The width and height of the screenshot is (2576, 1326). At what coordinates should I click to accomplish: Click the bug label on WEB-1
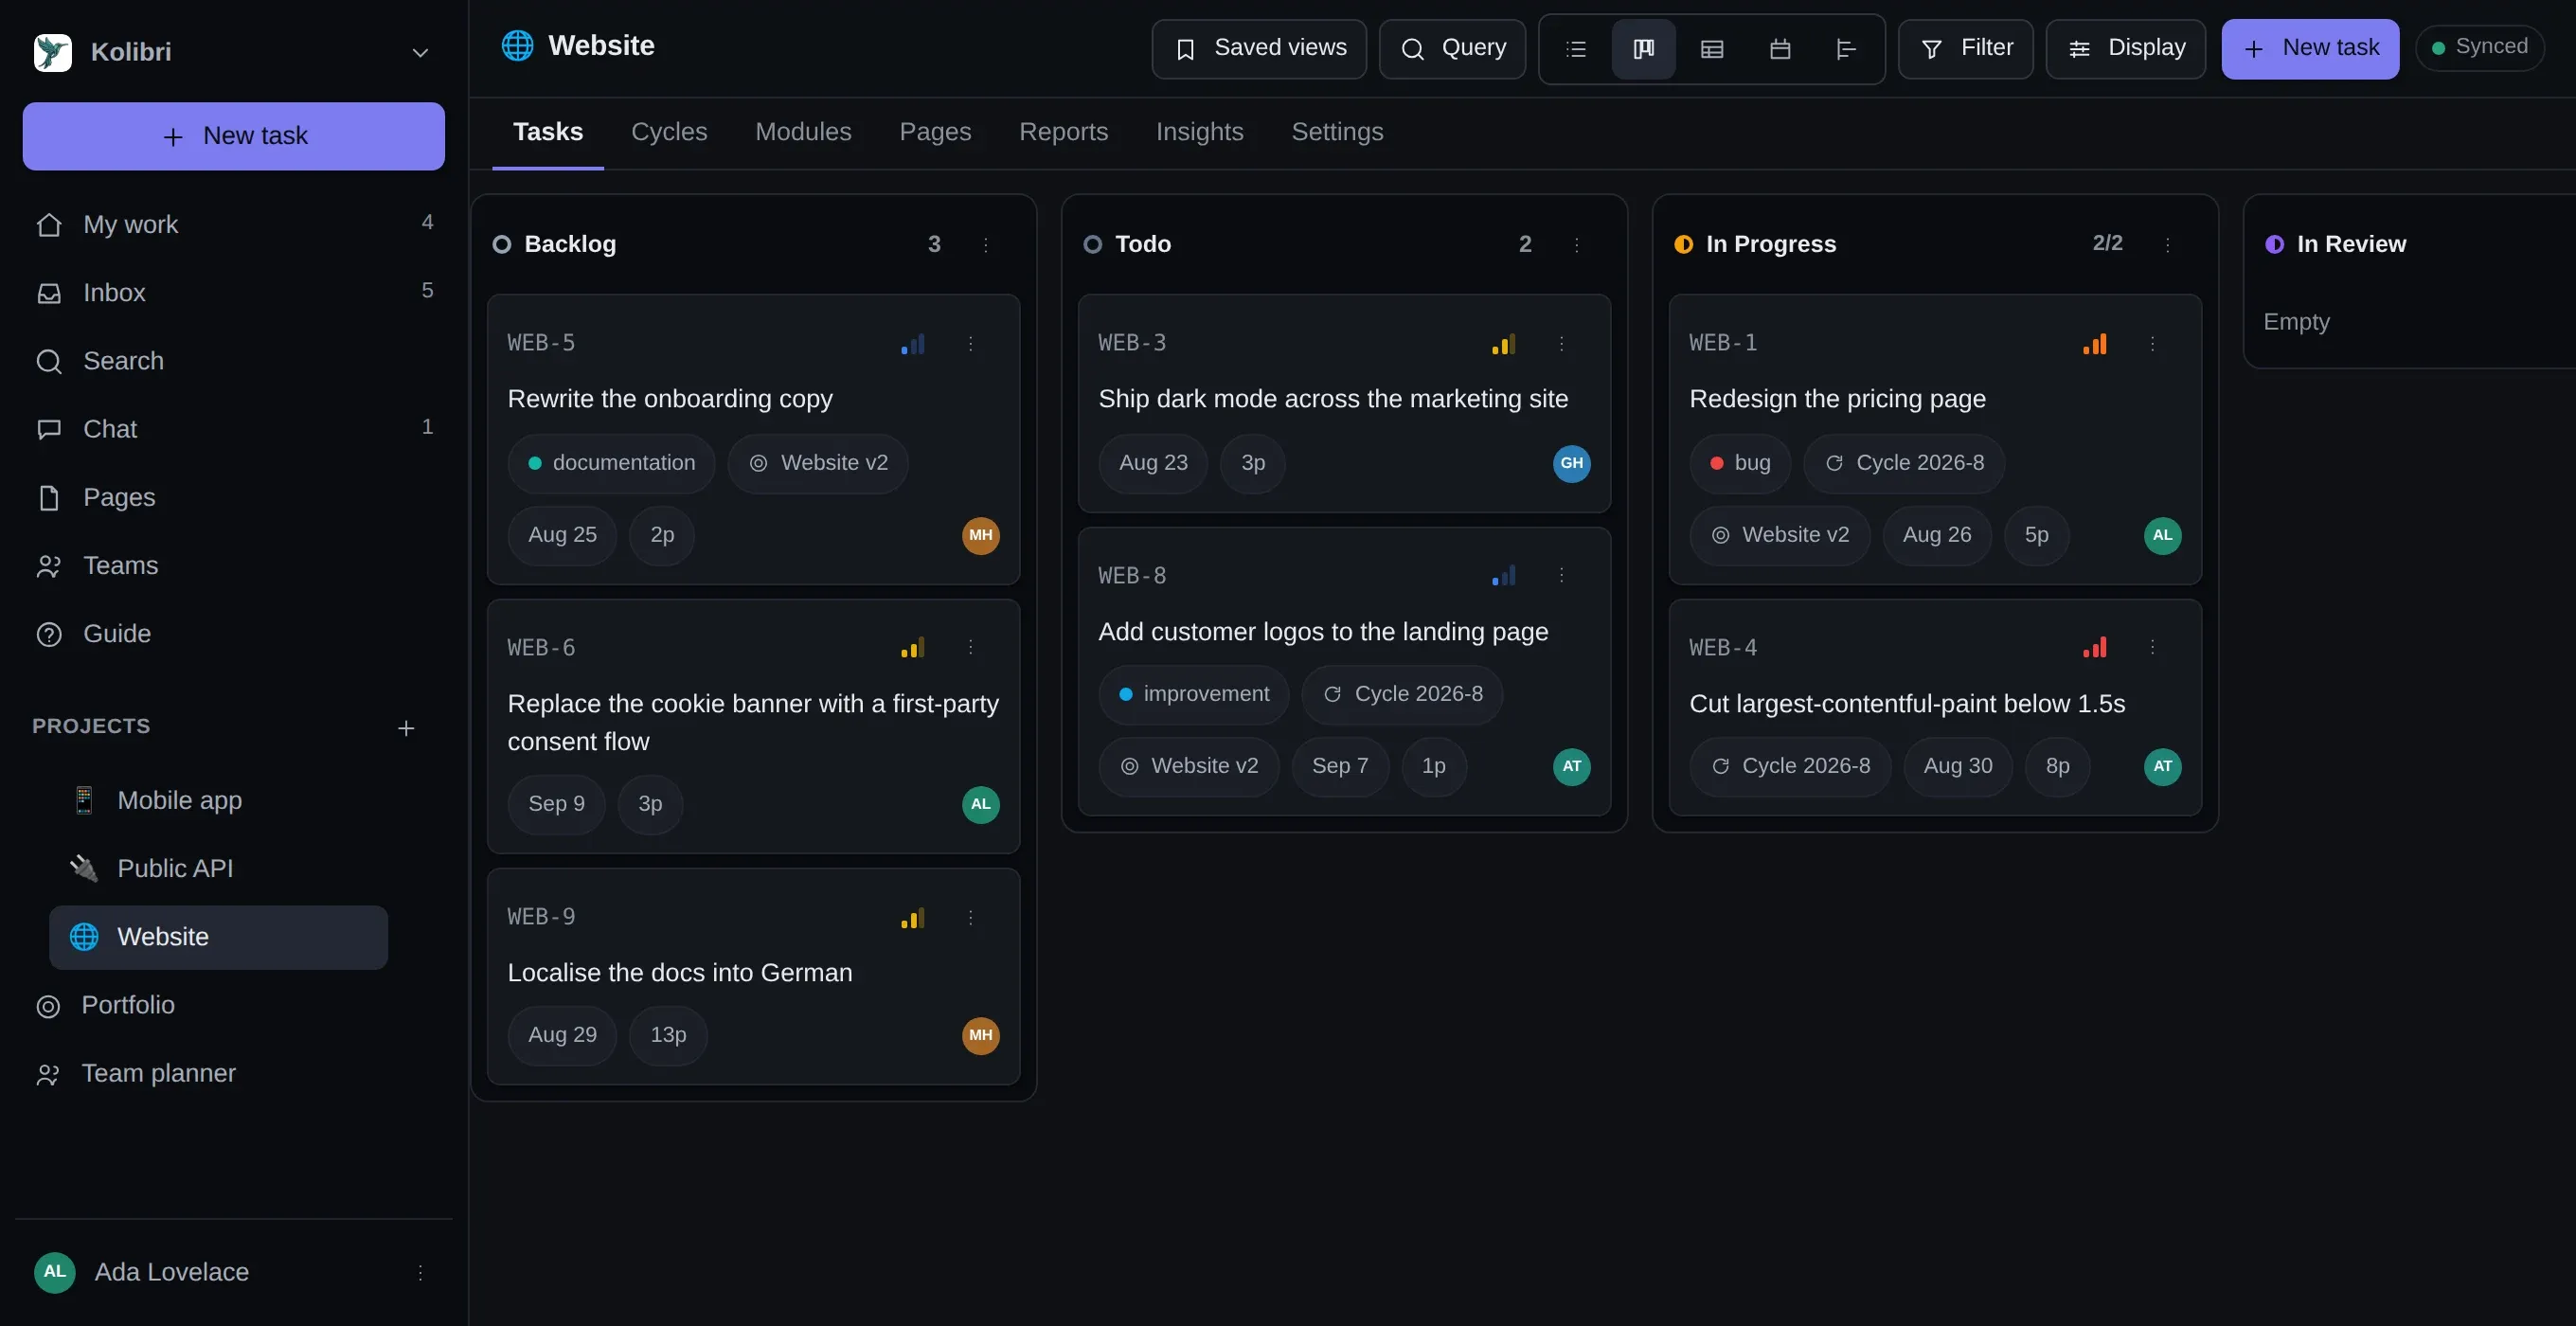tap(1740, 463)
